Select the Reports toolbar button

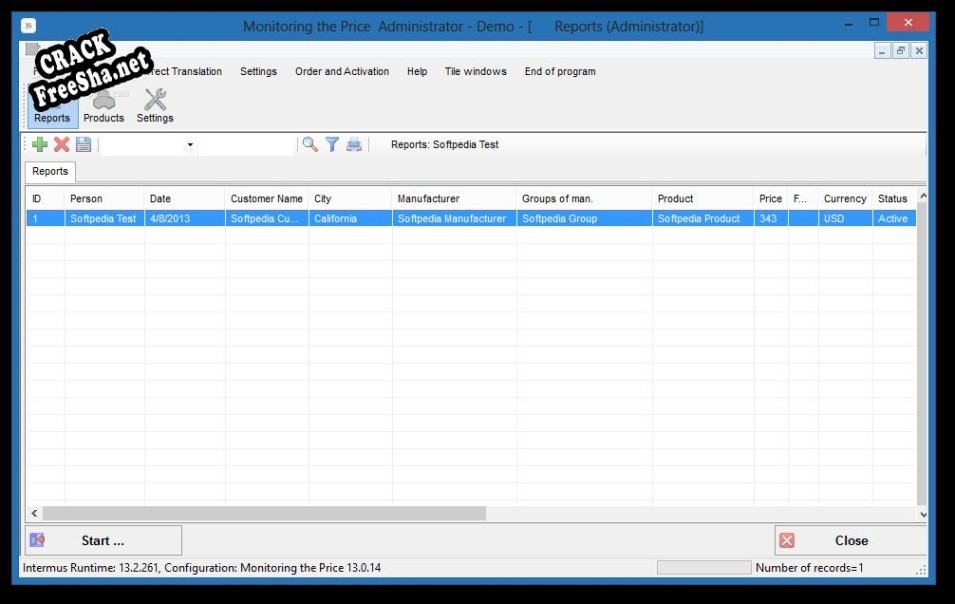[52, 107]
